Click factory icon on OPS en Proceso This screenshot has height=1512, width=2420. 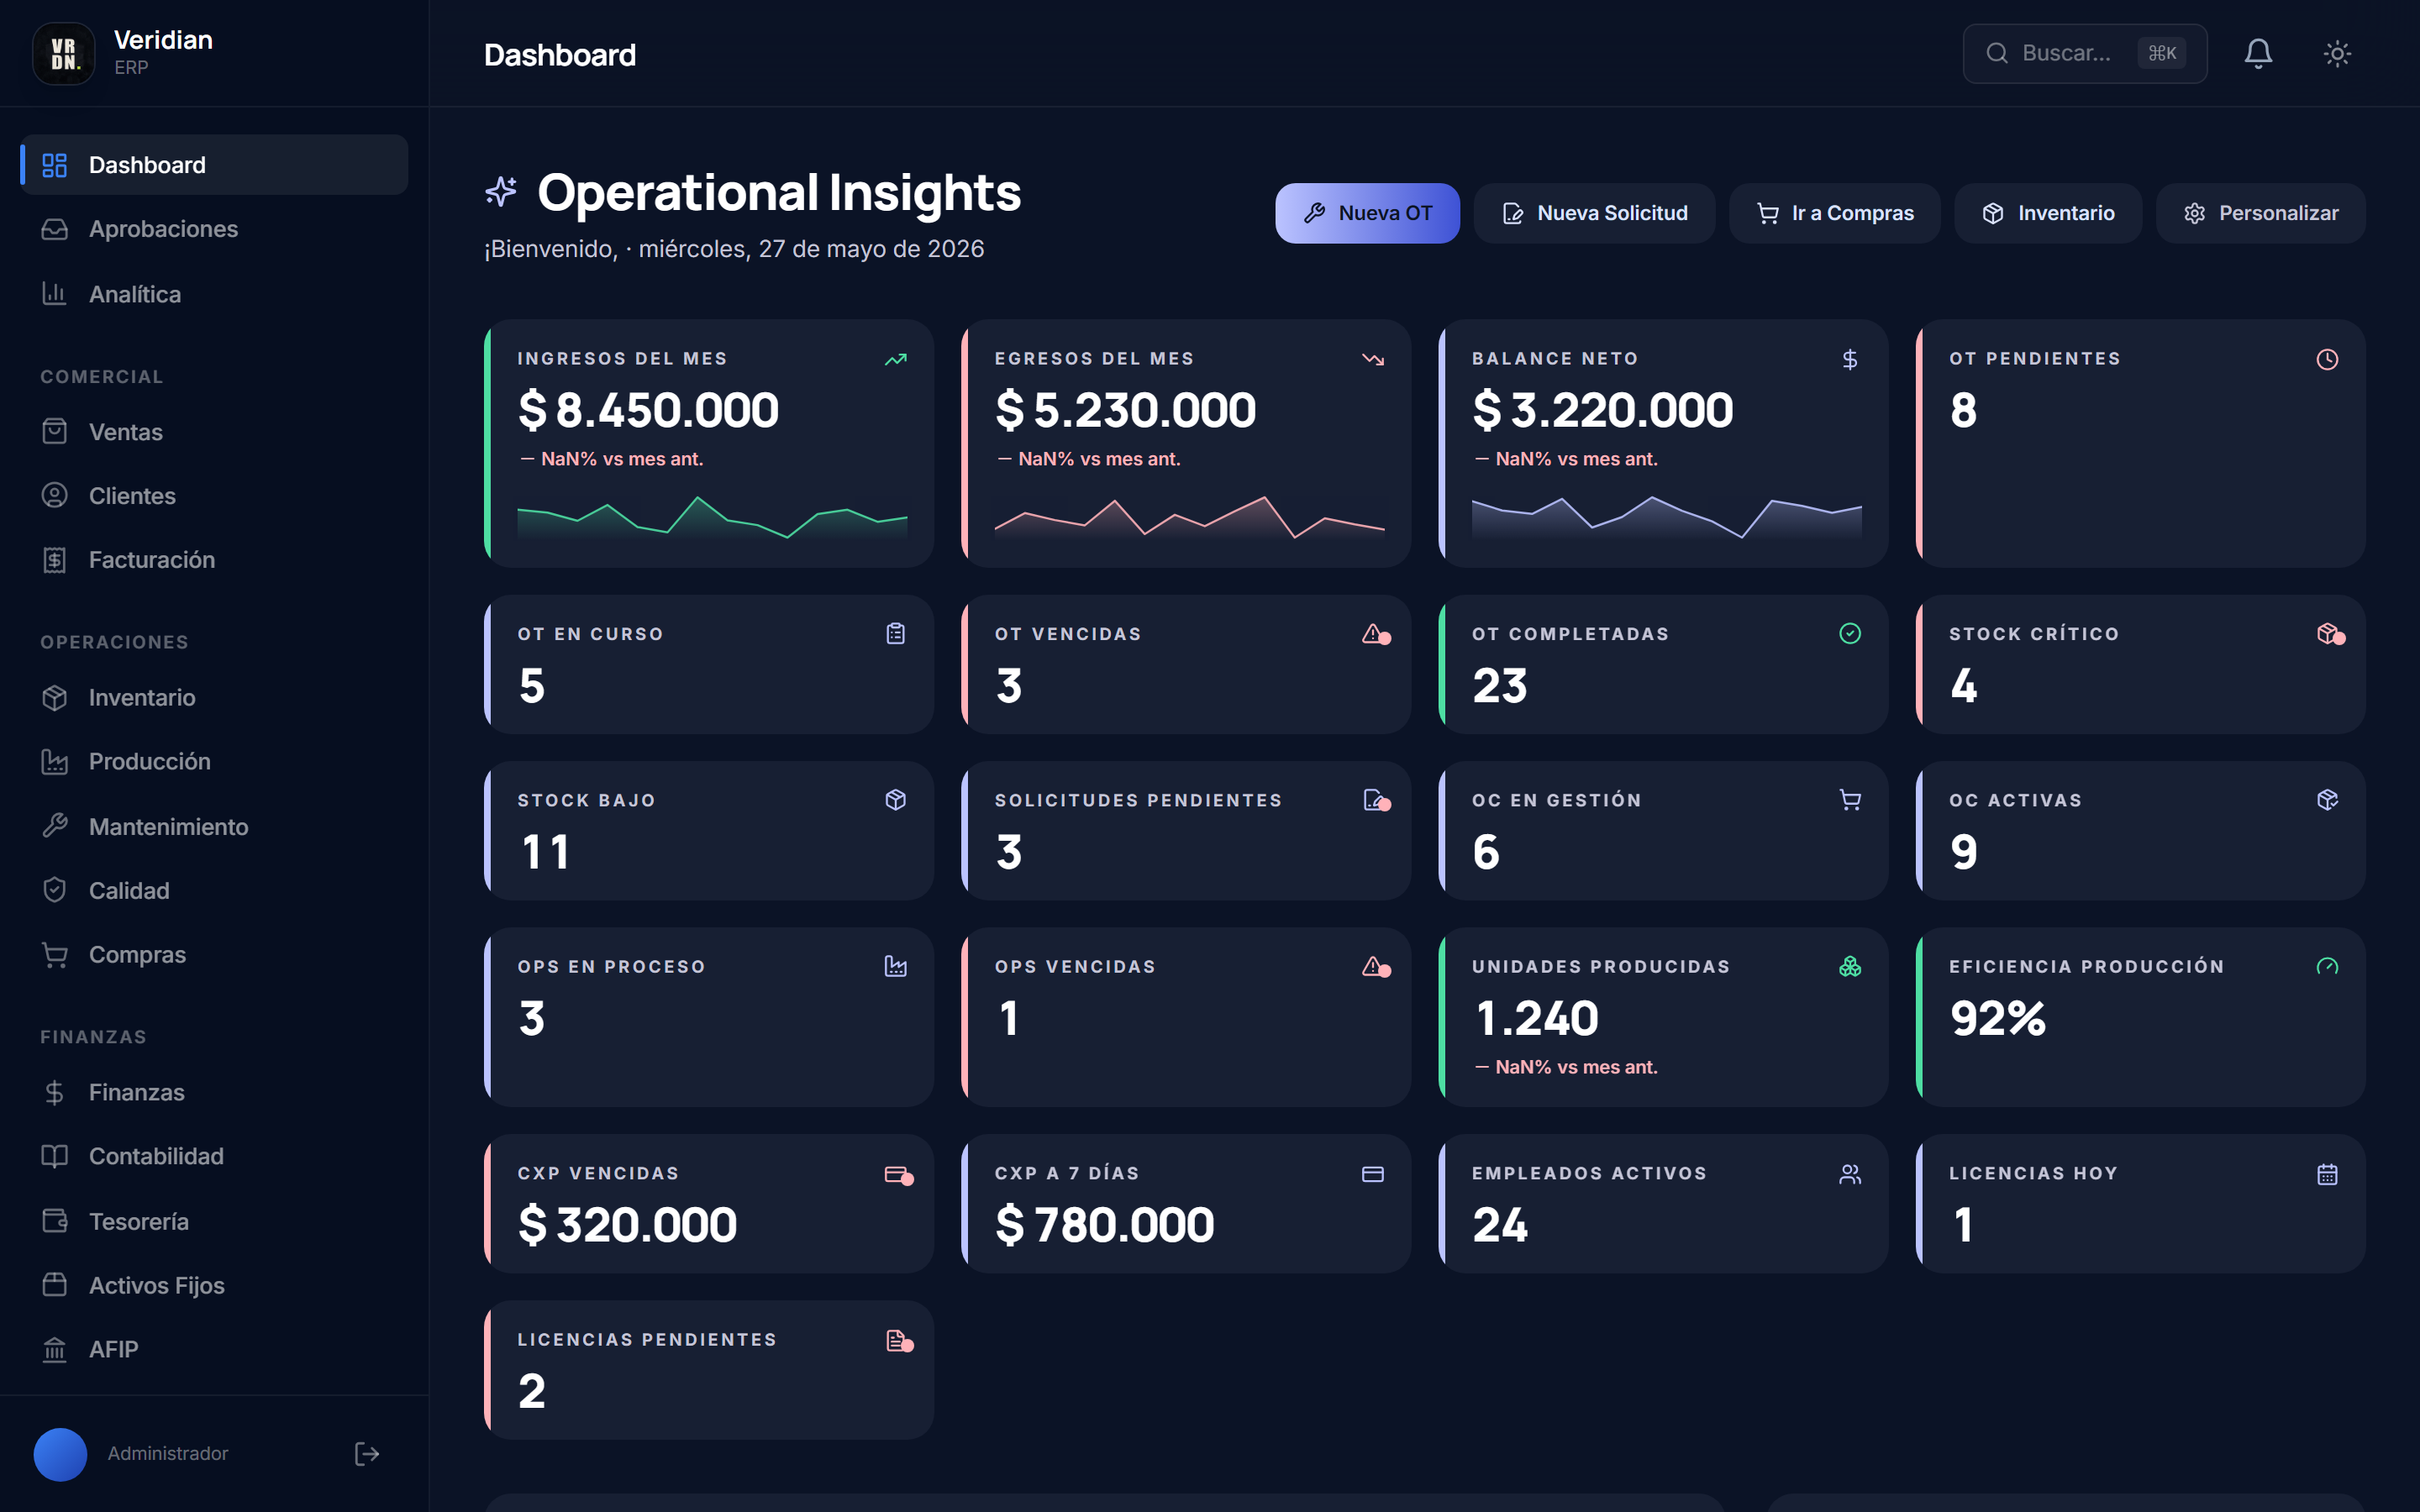[x=896, y=966]
